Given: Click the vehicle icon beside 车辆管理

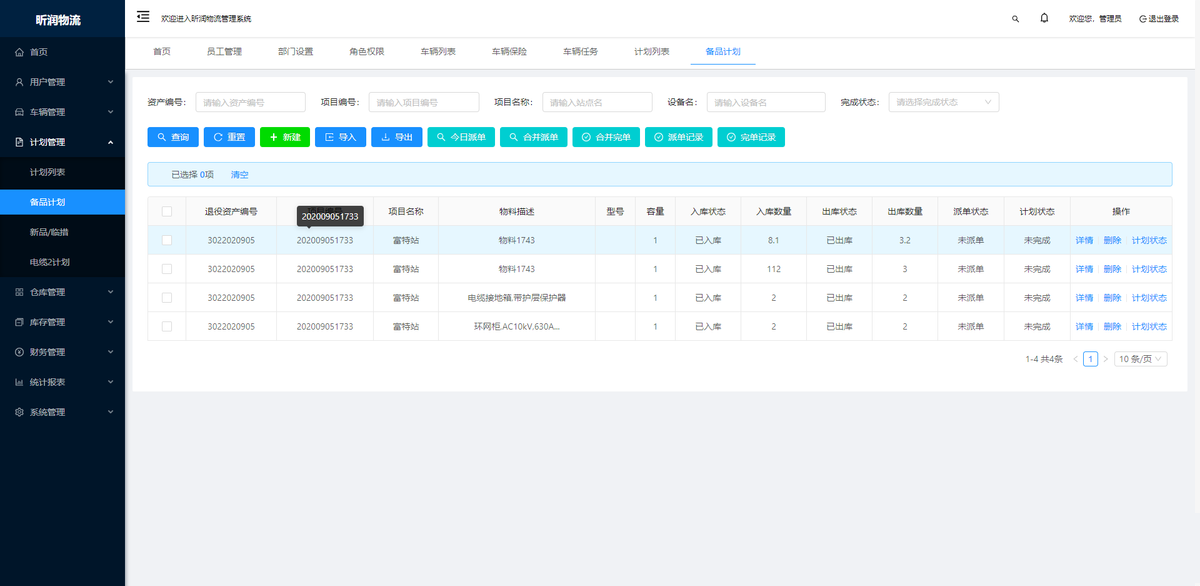Looking at the screenshot, I should [20, 112].
